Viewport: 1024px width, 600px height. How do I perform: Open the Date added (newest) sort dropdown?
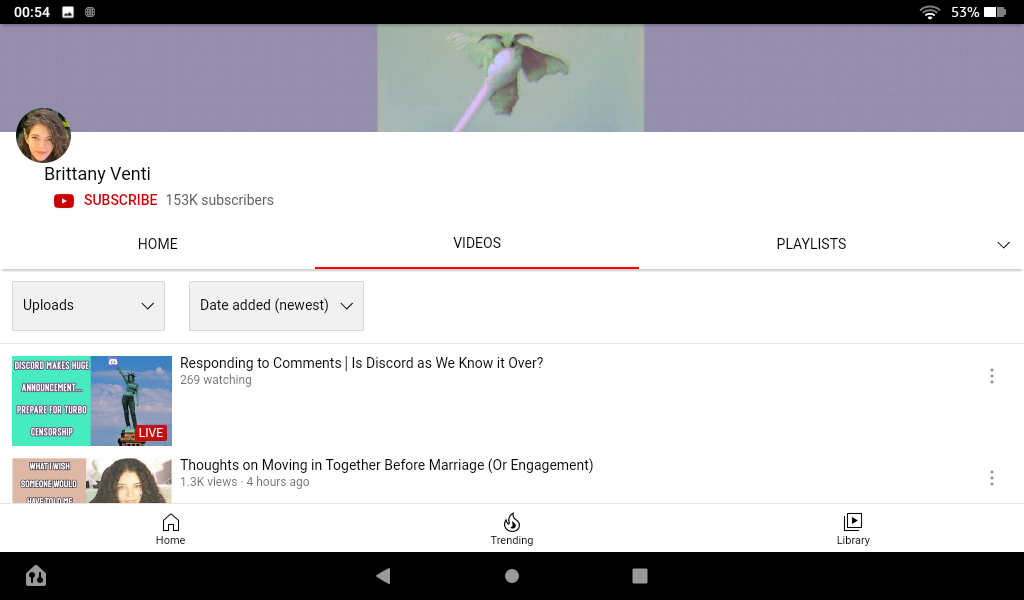[276, 306]
